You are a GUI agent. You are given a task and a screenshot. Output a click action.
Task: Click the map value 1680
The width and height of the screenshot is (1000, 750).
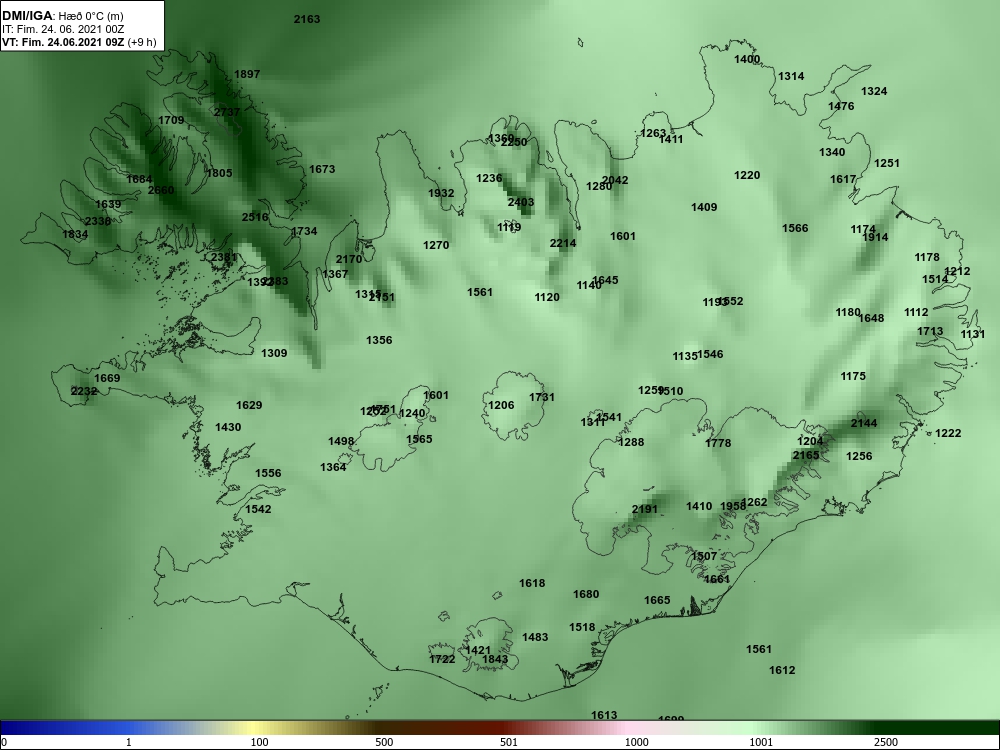pos(586,594)
